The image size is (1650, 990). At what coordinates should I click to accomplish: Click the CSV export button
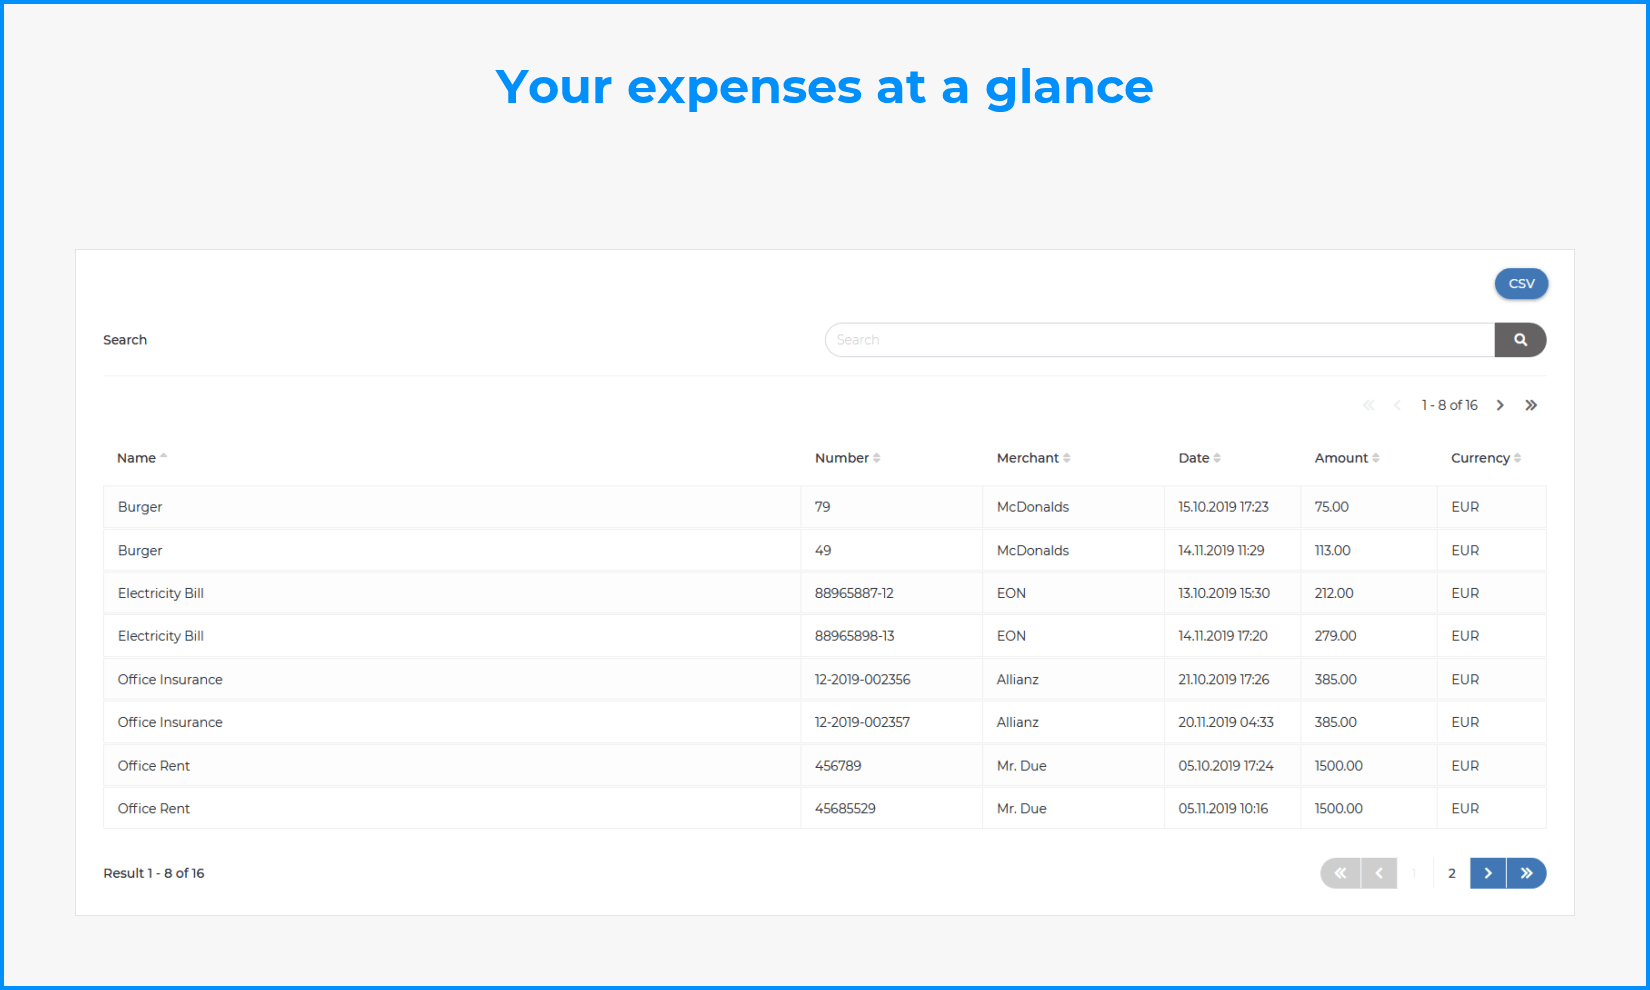(x=1521, y=284)
